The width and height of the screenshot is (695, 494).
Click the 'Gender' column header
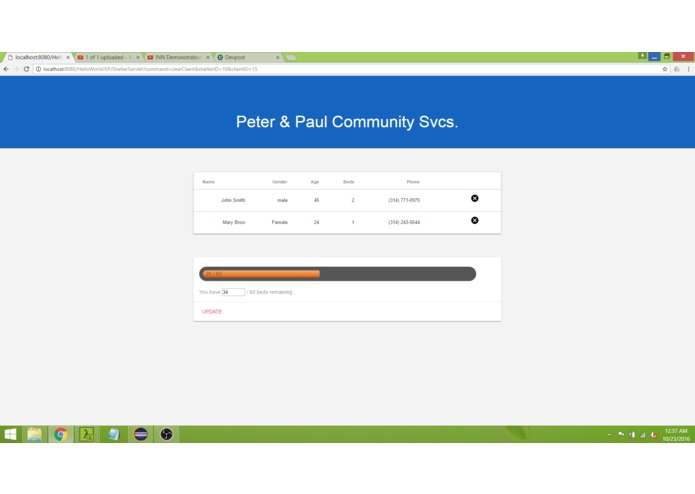tap(280, 182)
